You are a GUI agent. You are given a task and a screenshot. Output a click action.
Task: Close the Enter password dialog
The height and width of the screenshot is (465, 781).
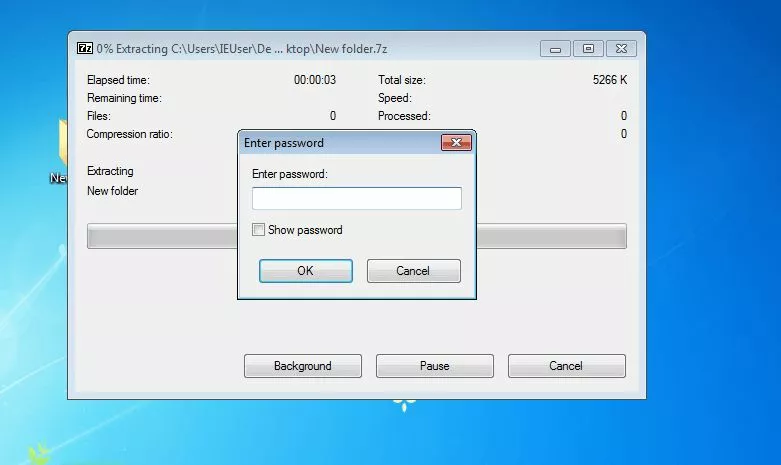(456, 143)
